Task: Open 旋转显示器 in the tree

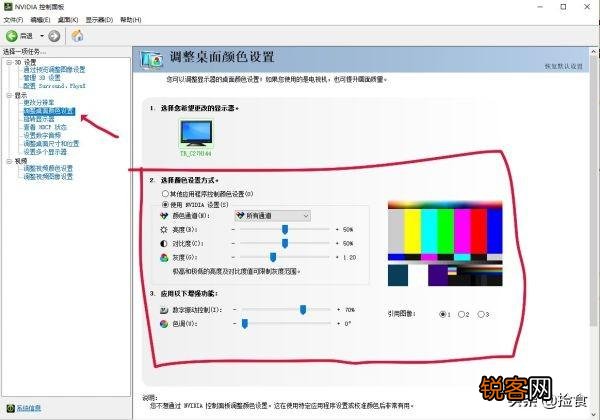Action: pos(39,119)
